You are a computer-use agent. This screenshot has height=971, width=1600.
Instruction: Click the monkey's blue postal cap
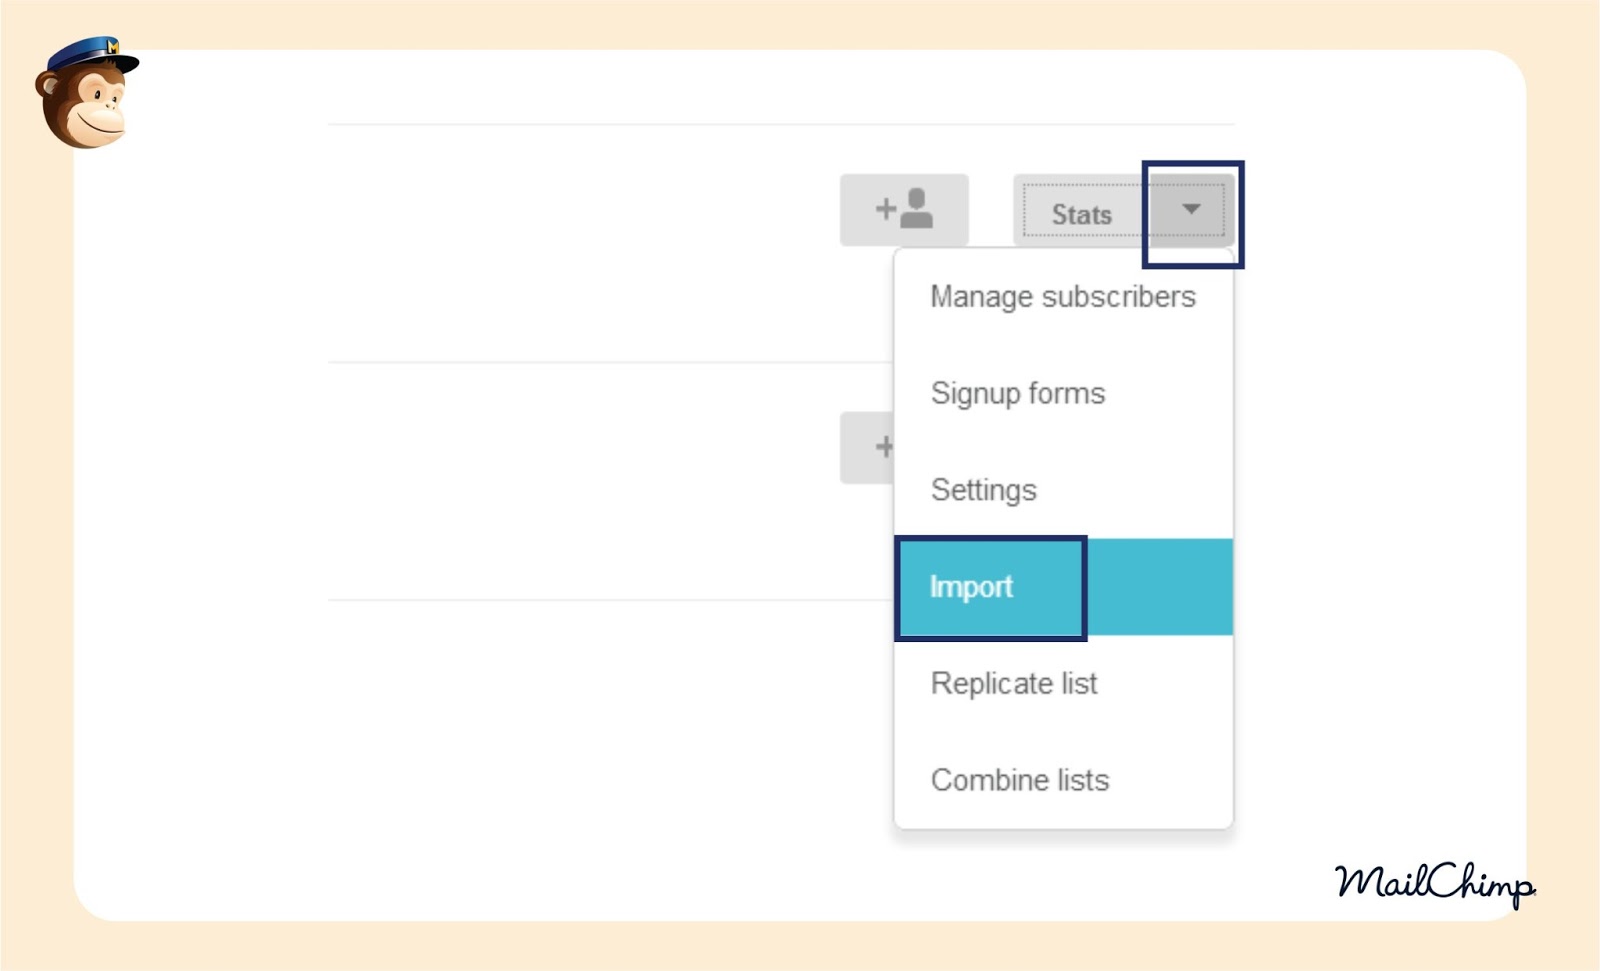92,54
